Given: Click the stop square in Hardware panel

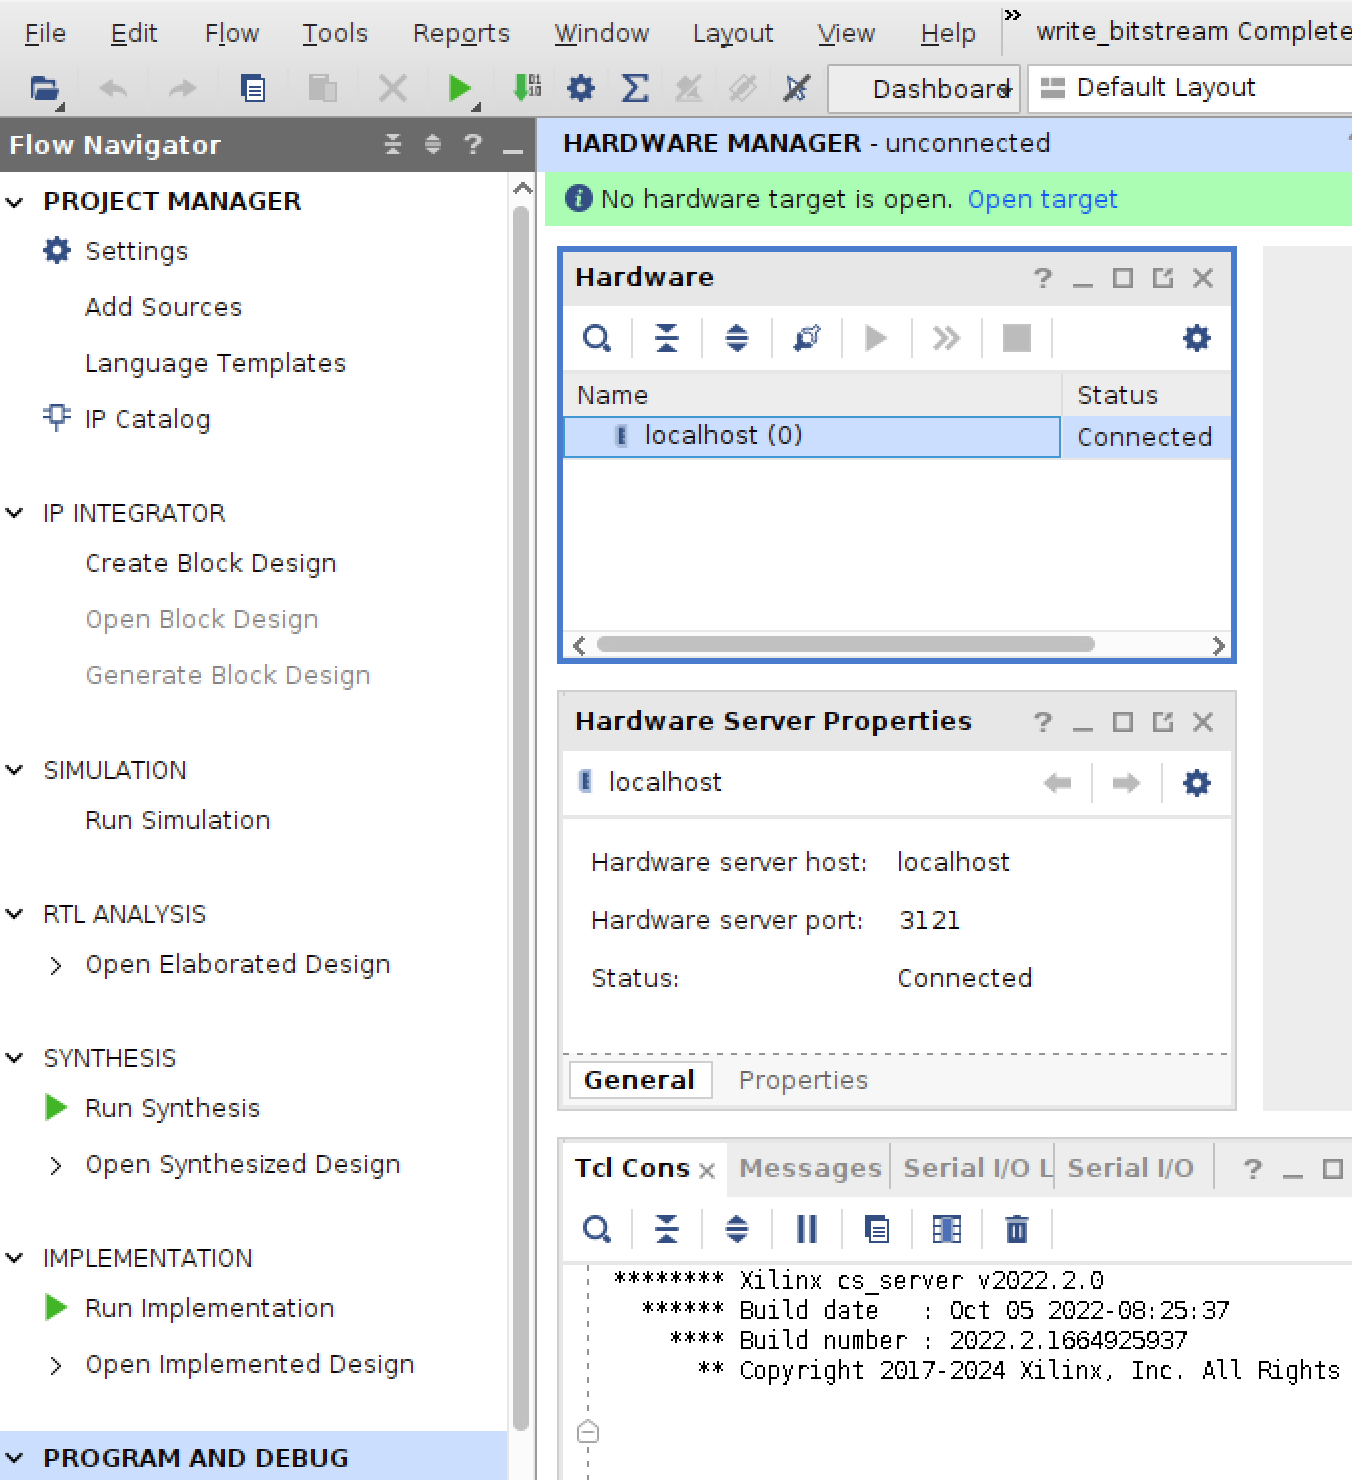Looking at the screenshot, I should (1017, 338).
